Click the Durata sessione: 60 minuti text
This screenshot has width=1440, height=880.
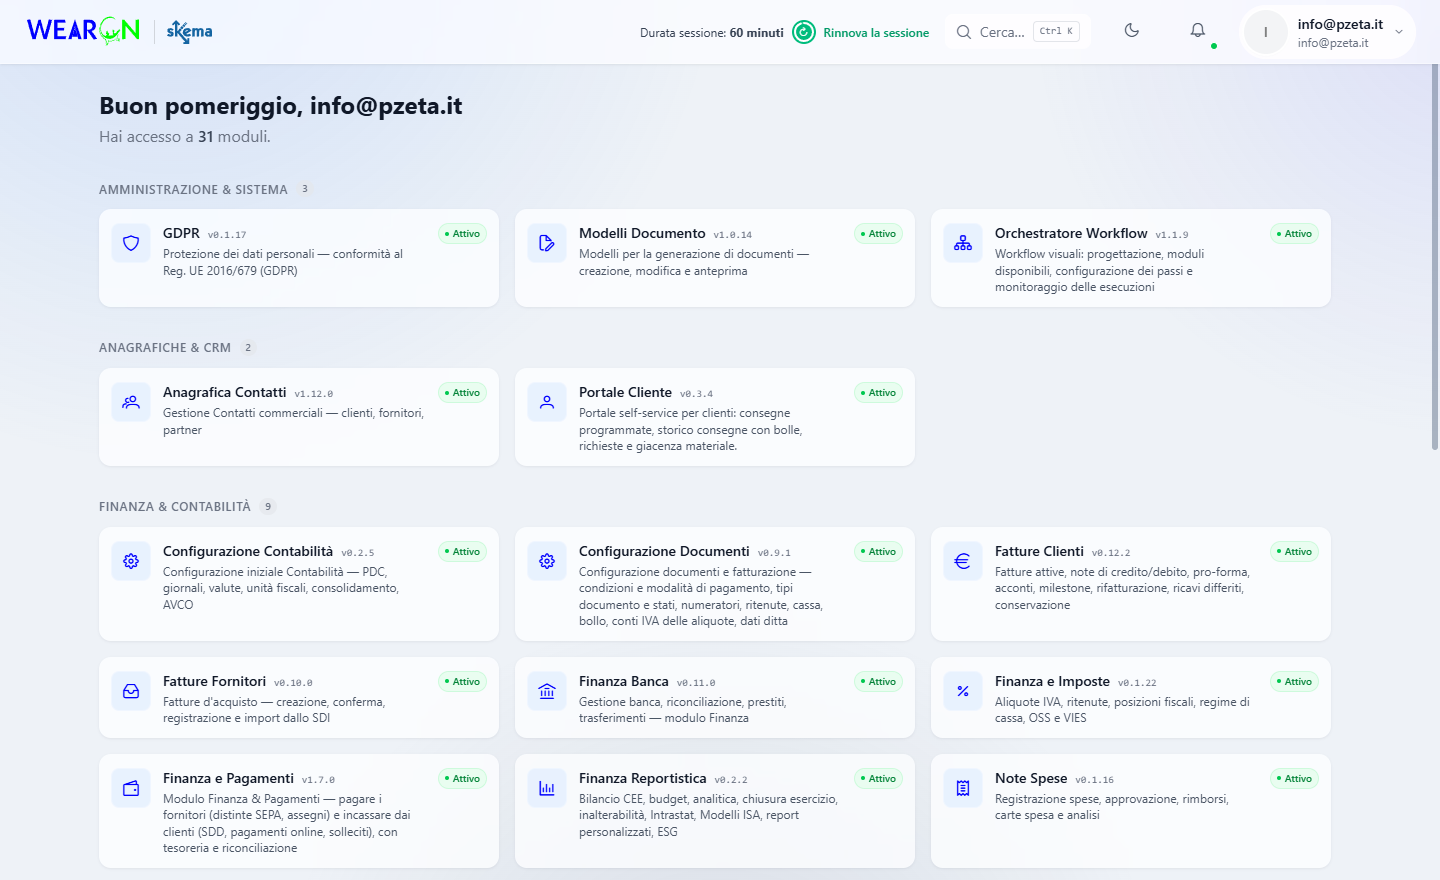[712, 33]
